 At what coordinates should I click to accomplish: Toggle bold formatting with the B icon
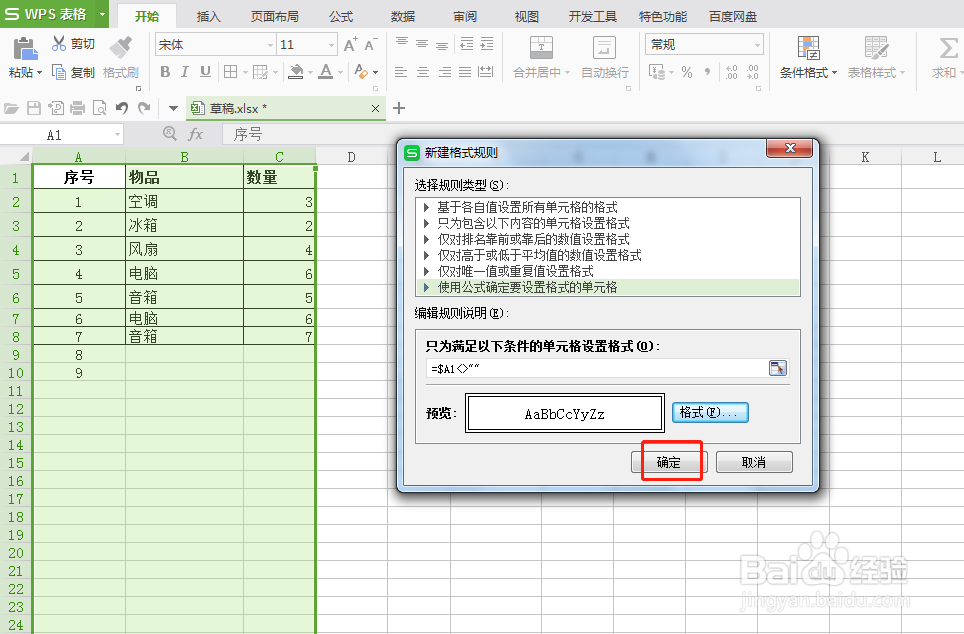point(166,71)
